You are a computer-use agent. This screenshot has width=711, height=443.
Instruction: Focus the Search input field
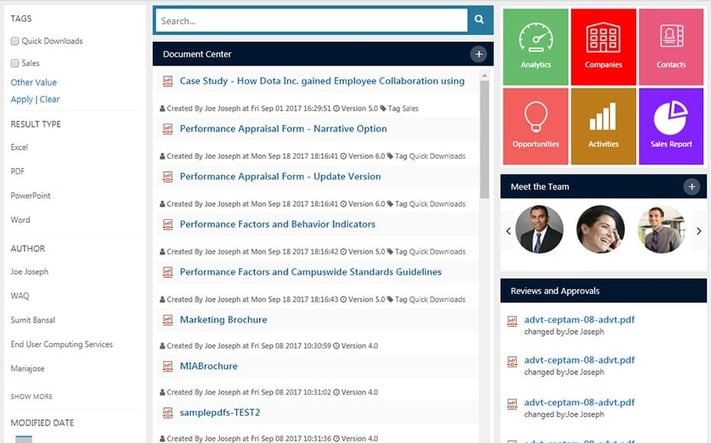pyautogui.click(x=312, y=21)
